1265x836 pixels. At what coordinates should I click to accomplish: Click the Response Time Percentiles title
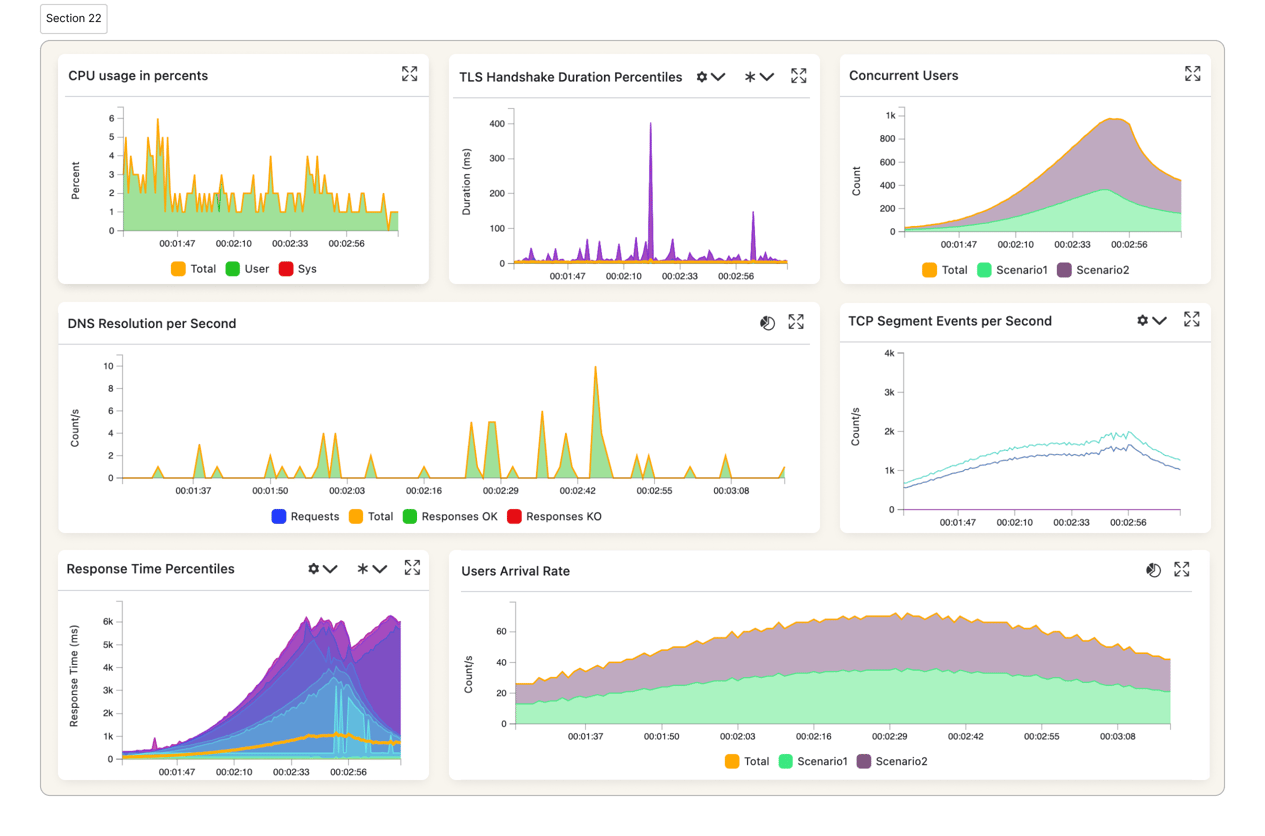coord(150,569)
